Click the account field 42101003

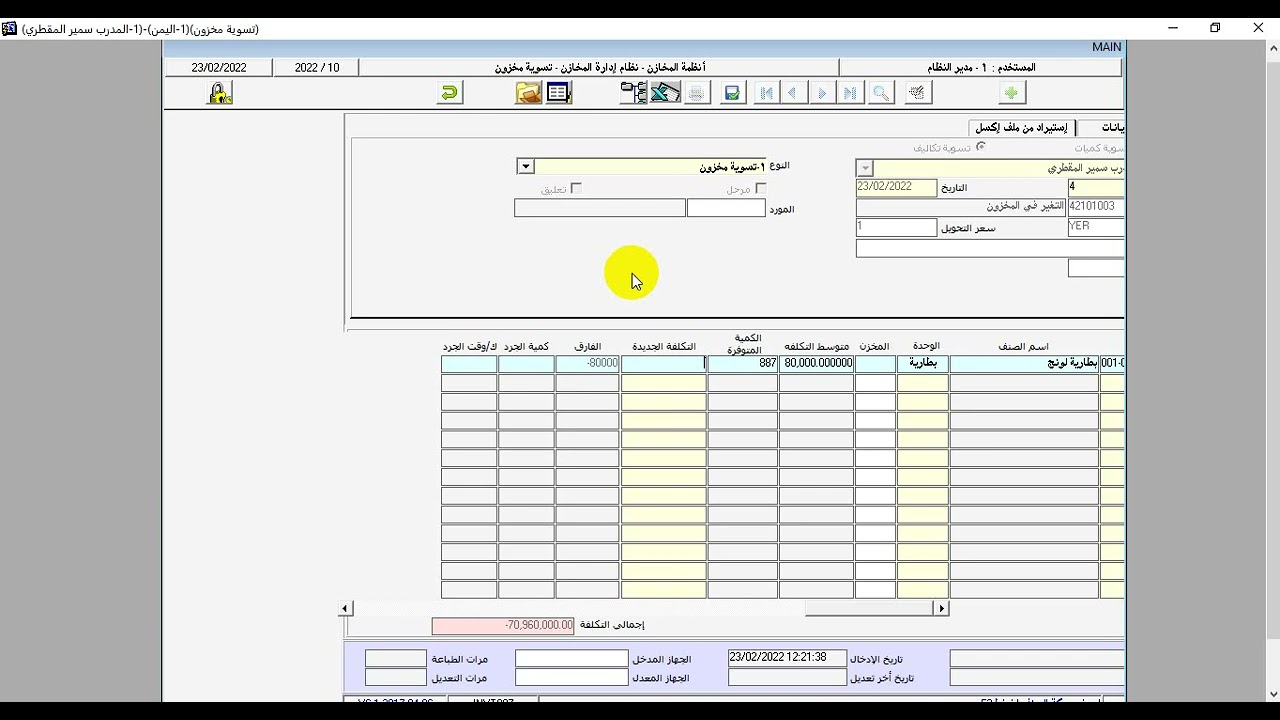[x=1096, y=206]
